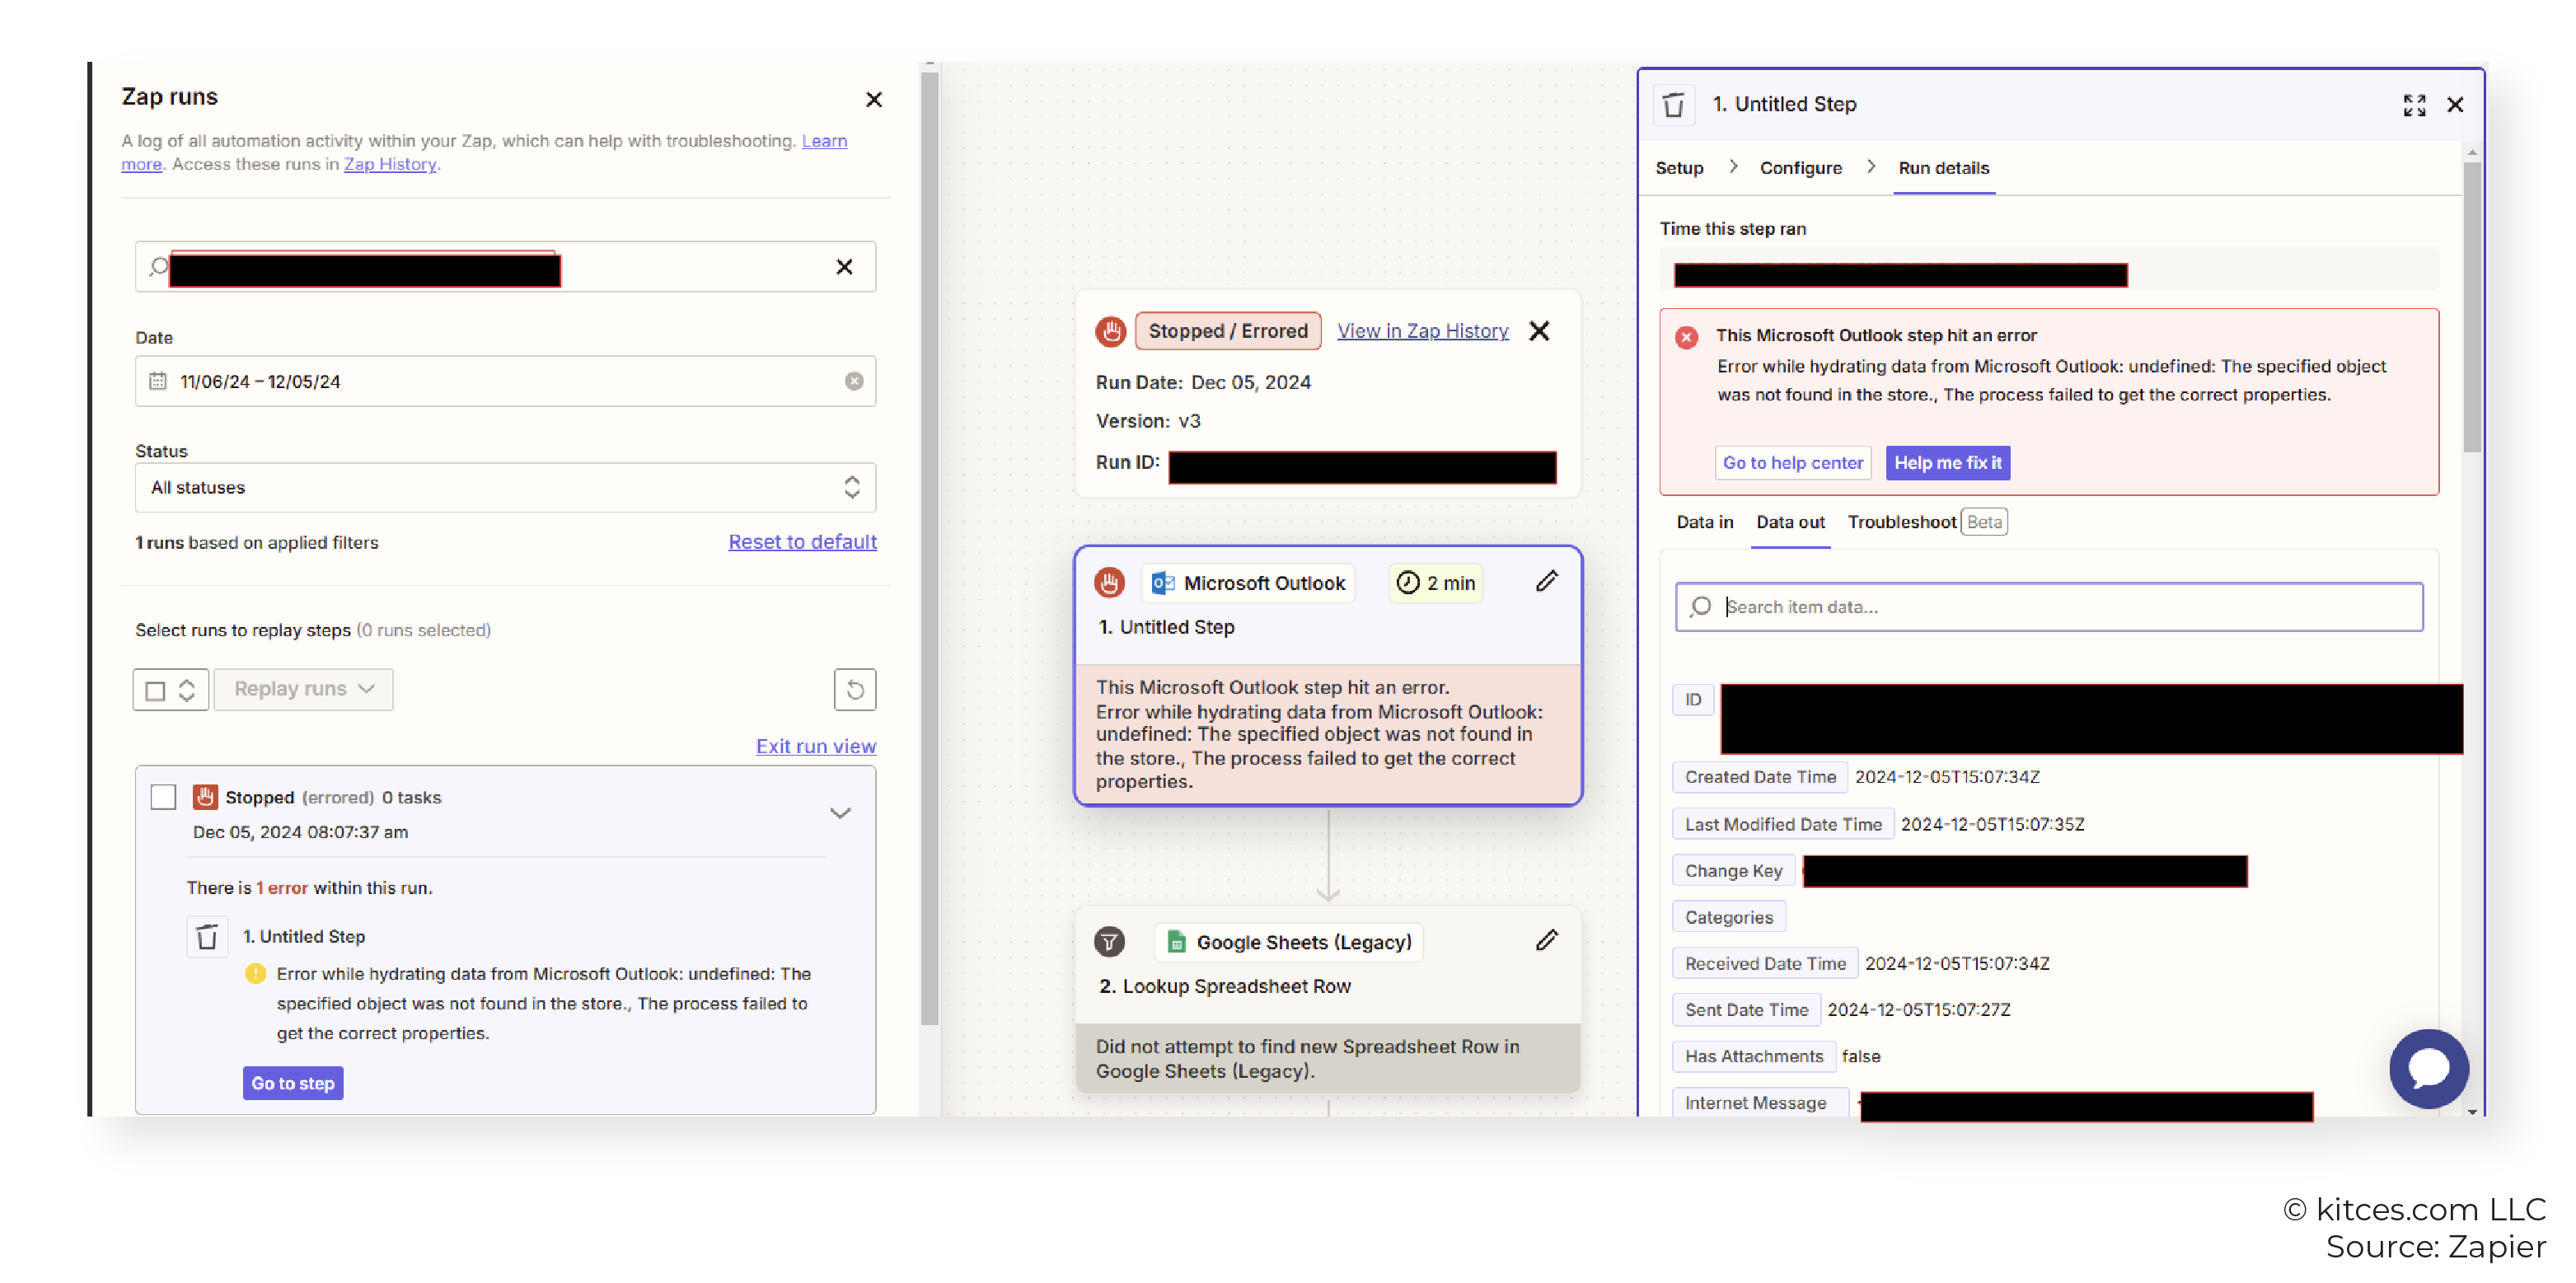The image size is (2576, 1283).
Task: Click the step panel vertical scrollbar
Action: [2472, 307]
